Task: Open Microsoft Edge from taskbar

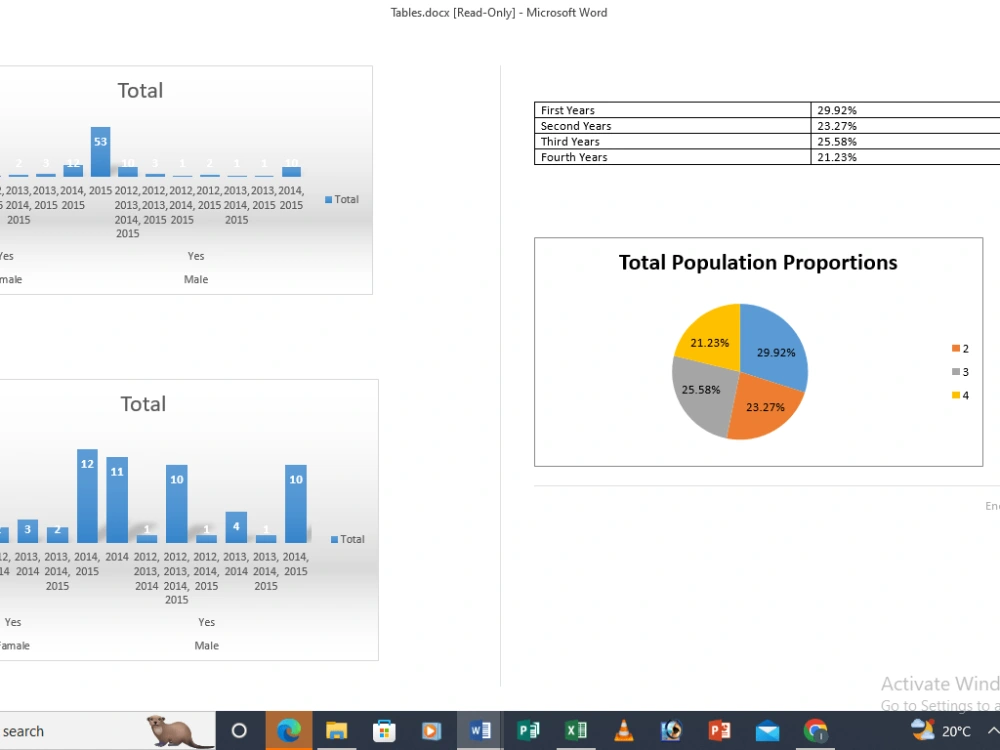Action: [289, 730]
